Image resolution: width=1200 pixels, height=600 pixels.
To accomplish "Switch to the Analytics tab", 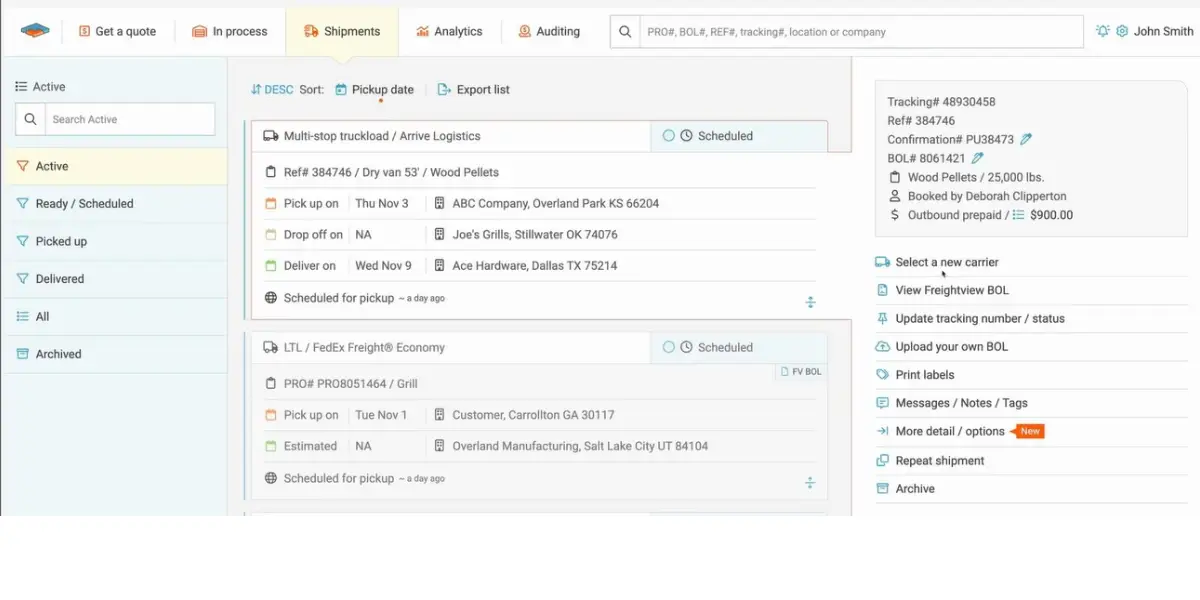I will pos(449,32).
